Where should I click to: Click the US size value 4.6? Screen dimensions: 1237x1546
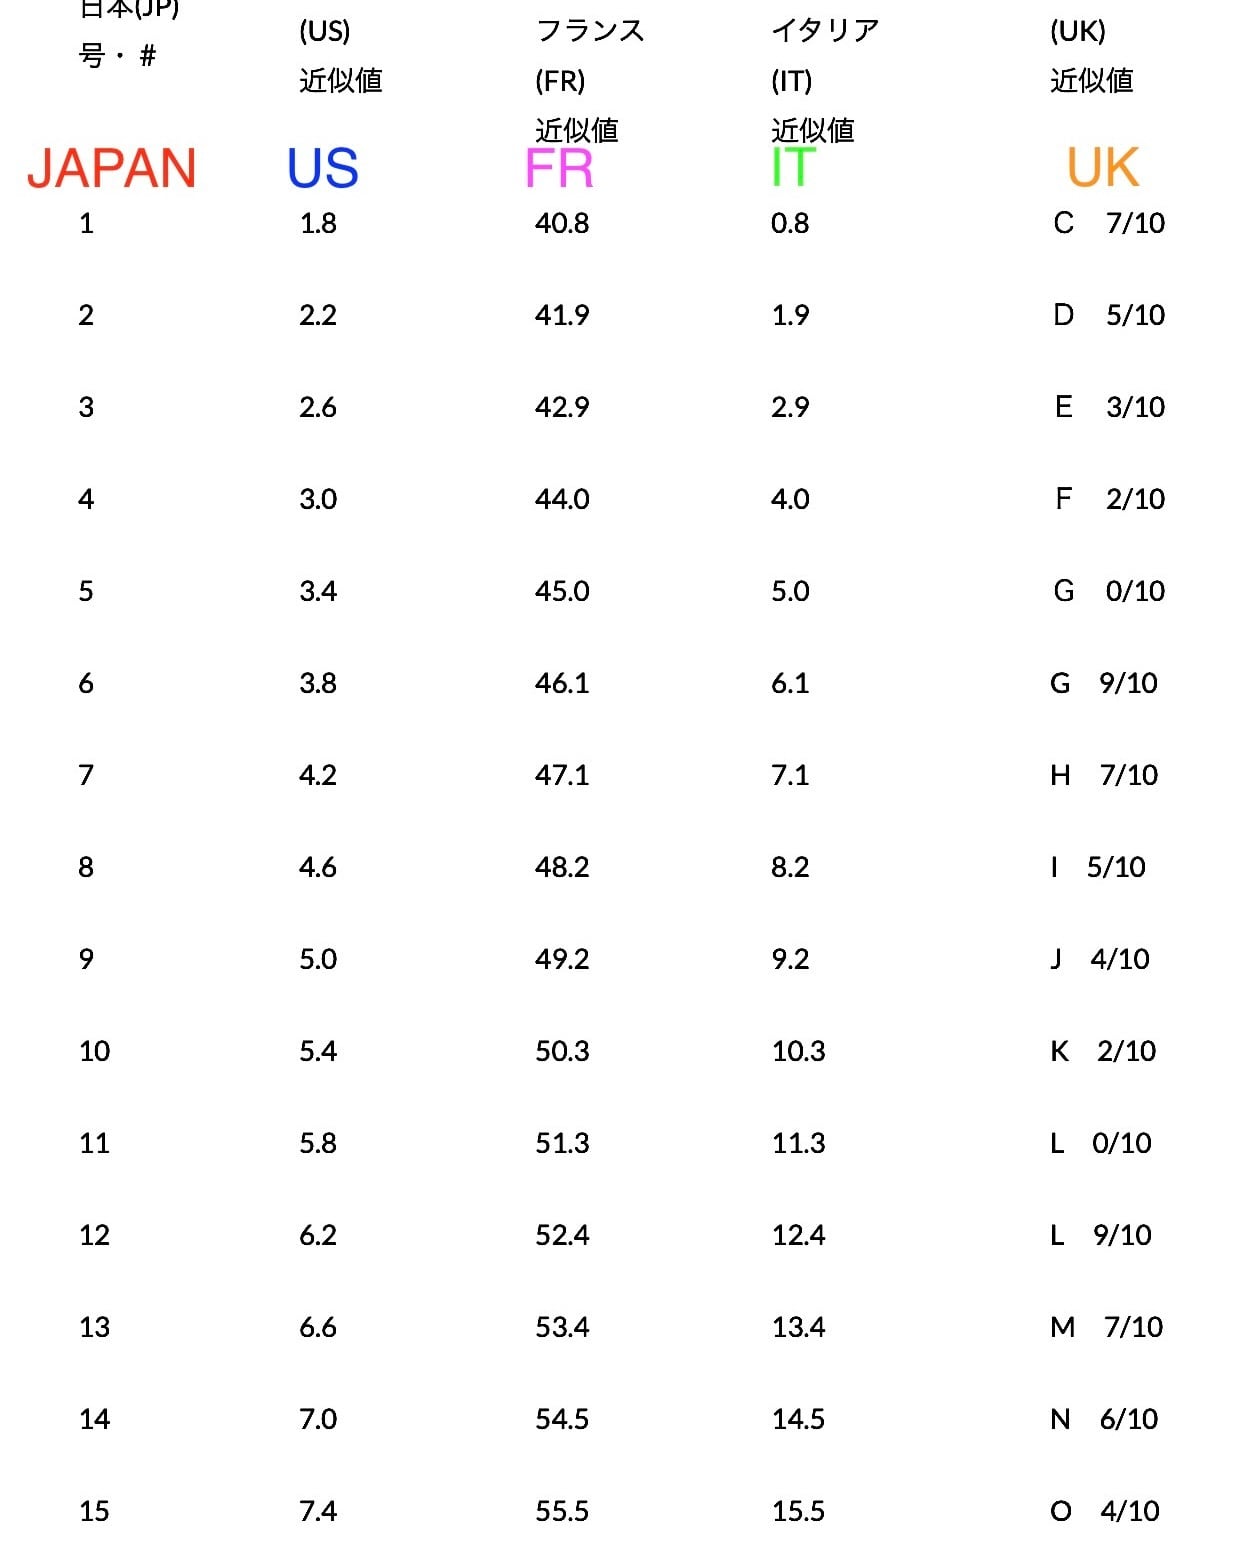[x=318, y=867]
